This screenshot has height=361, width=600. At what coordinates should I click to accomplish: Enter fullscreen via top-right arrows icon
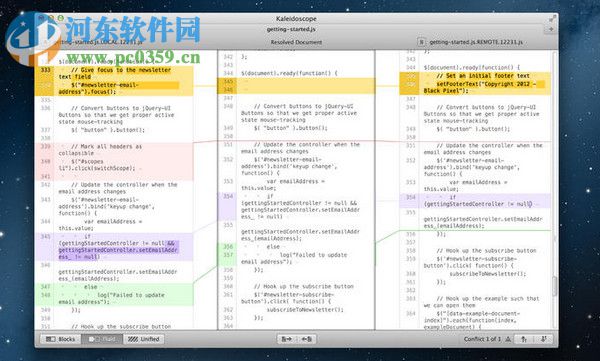click(x=552, y=18)
